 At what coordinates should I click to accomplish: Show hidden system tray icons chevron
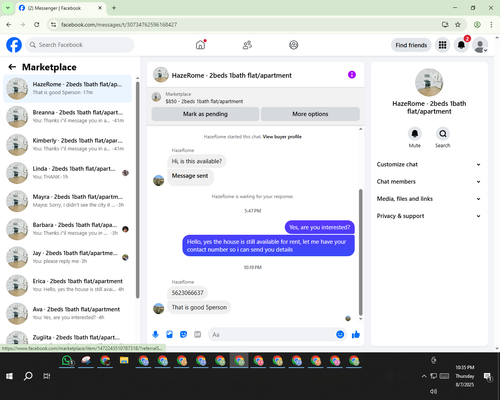click(x=424, y=376)
